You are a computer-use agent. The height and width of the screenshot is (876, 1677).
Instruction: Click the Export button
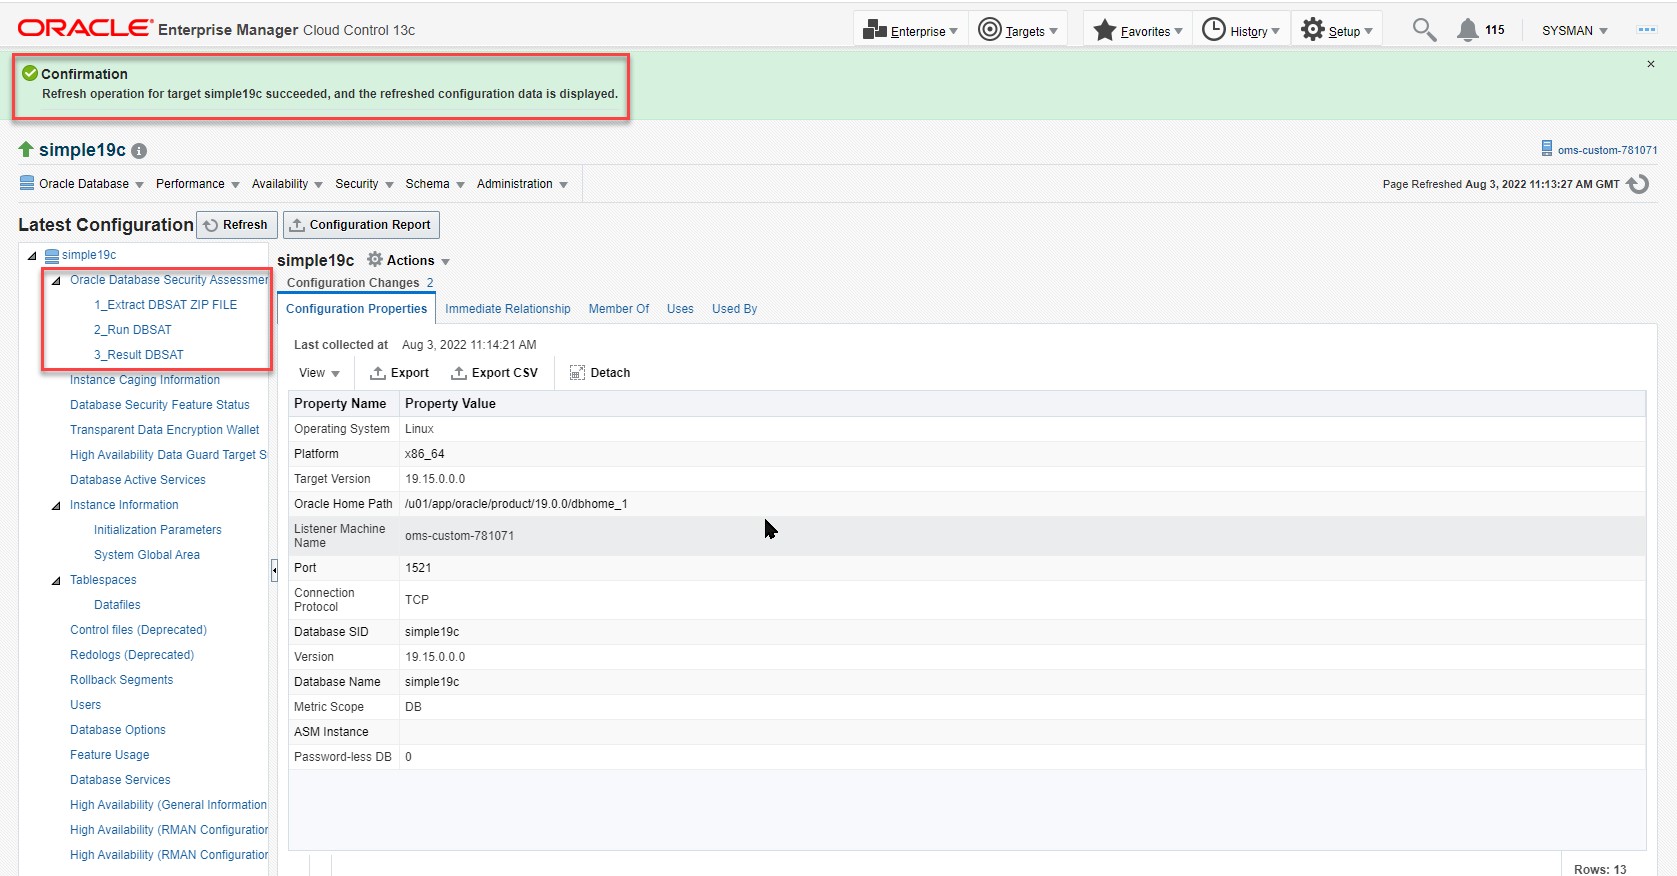(399, 373)
